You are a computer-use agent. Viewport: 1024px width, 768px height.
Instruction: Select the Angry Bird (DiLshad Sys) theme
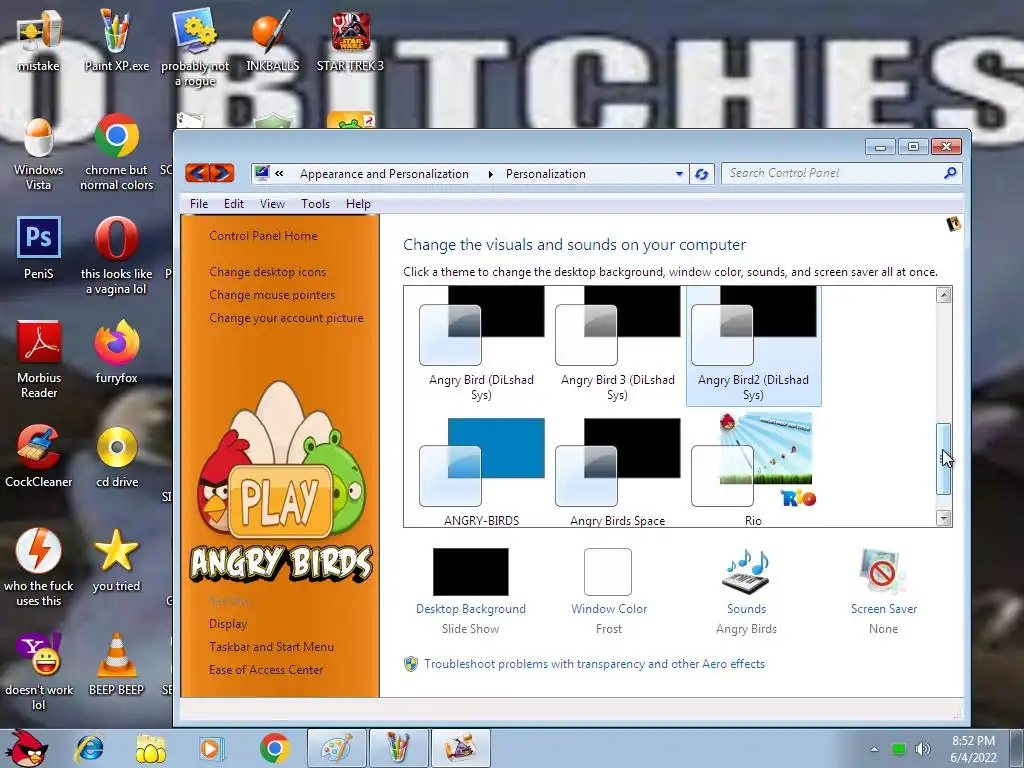pos(481,345)
